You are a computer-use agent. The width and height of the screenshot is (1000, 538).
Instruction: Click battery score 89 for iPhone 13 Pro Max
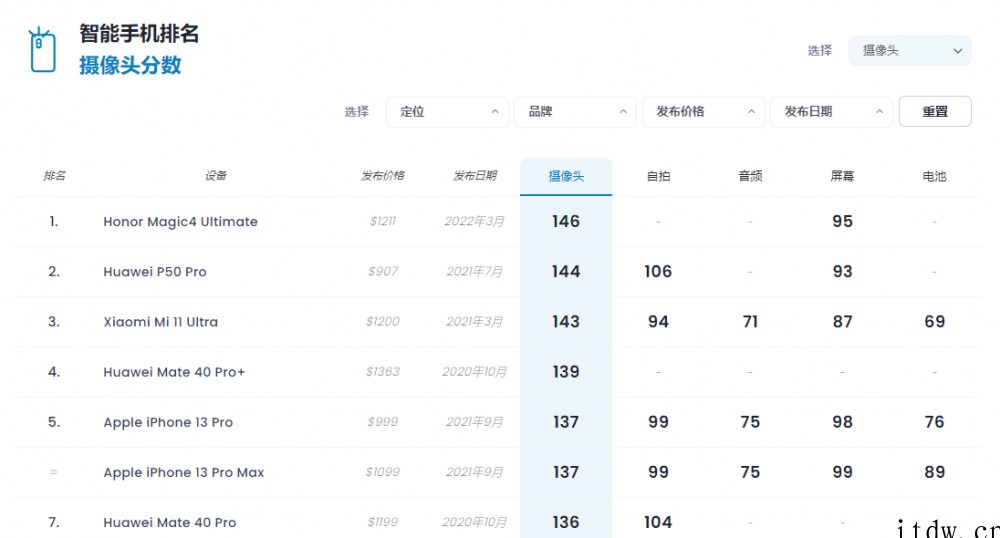[x=934, y=472]
